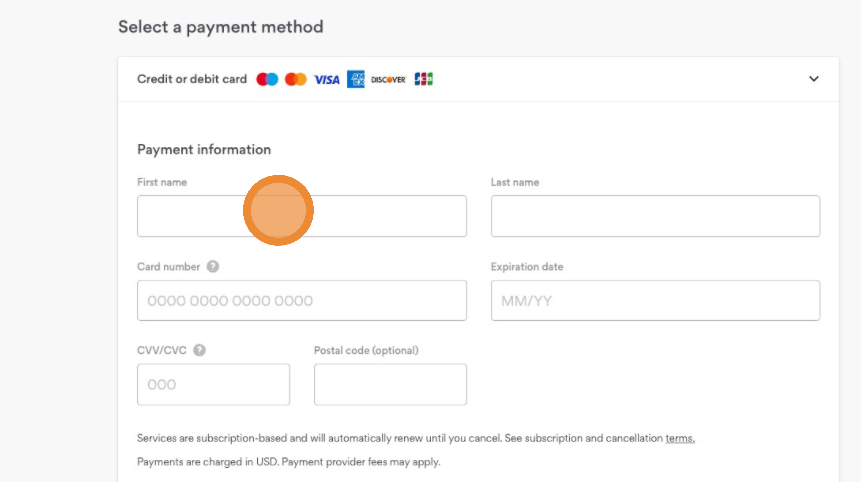Screen dimensions: 861x482
Task: Collapse the Credit or debit card chevron
Action: (814, 79)
